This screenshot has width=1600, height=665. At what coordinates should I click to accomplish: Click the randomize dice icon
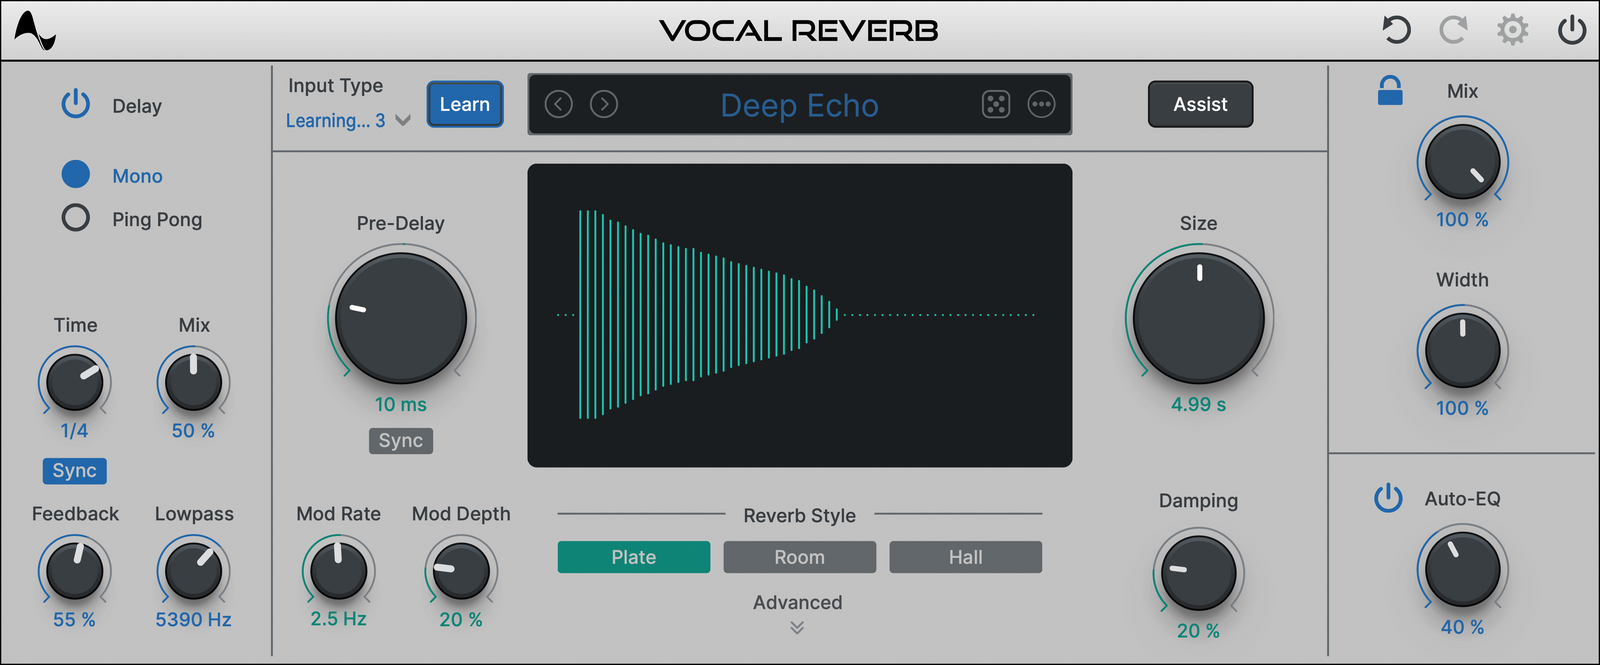point(996,104)
